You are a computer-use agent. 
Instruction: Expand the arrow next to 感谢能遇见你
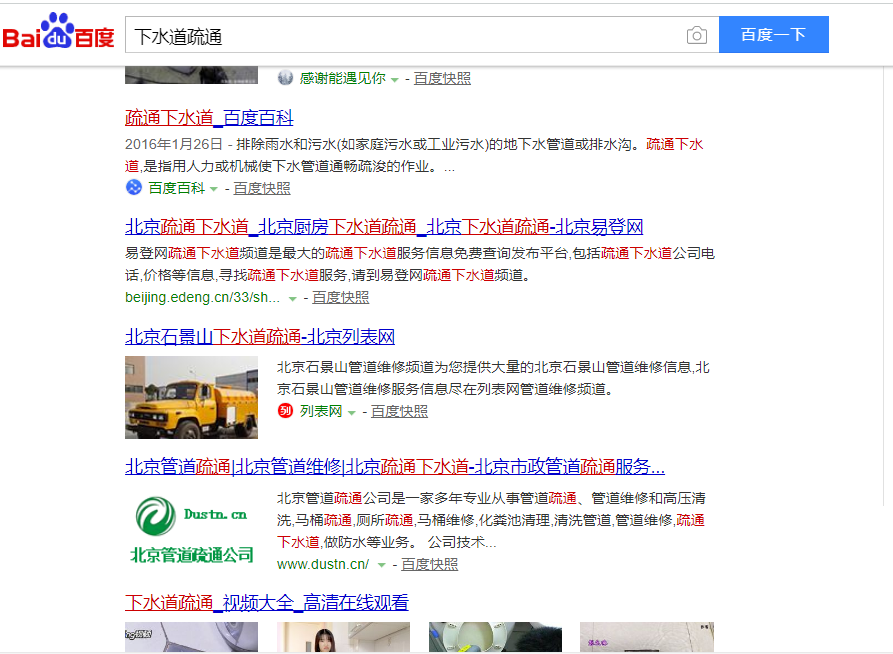pos(394,79)
